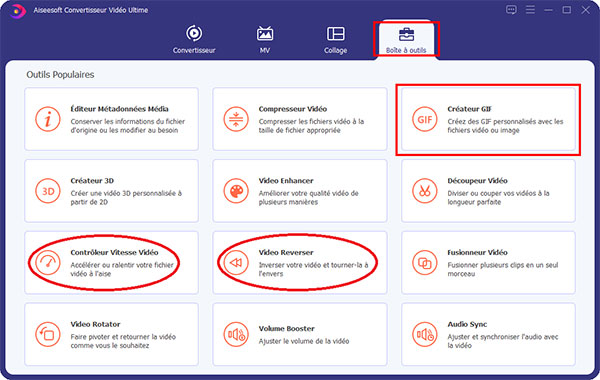
Task: Click the Découpeur Vidéo scissors icon
Action: (425, 191)
